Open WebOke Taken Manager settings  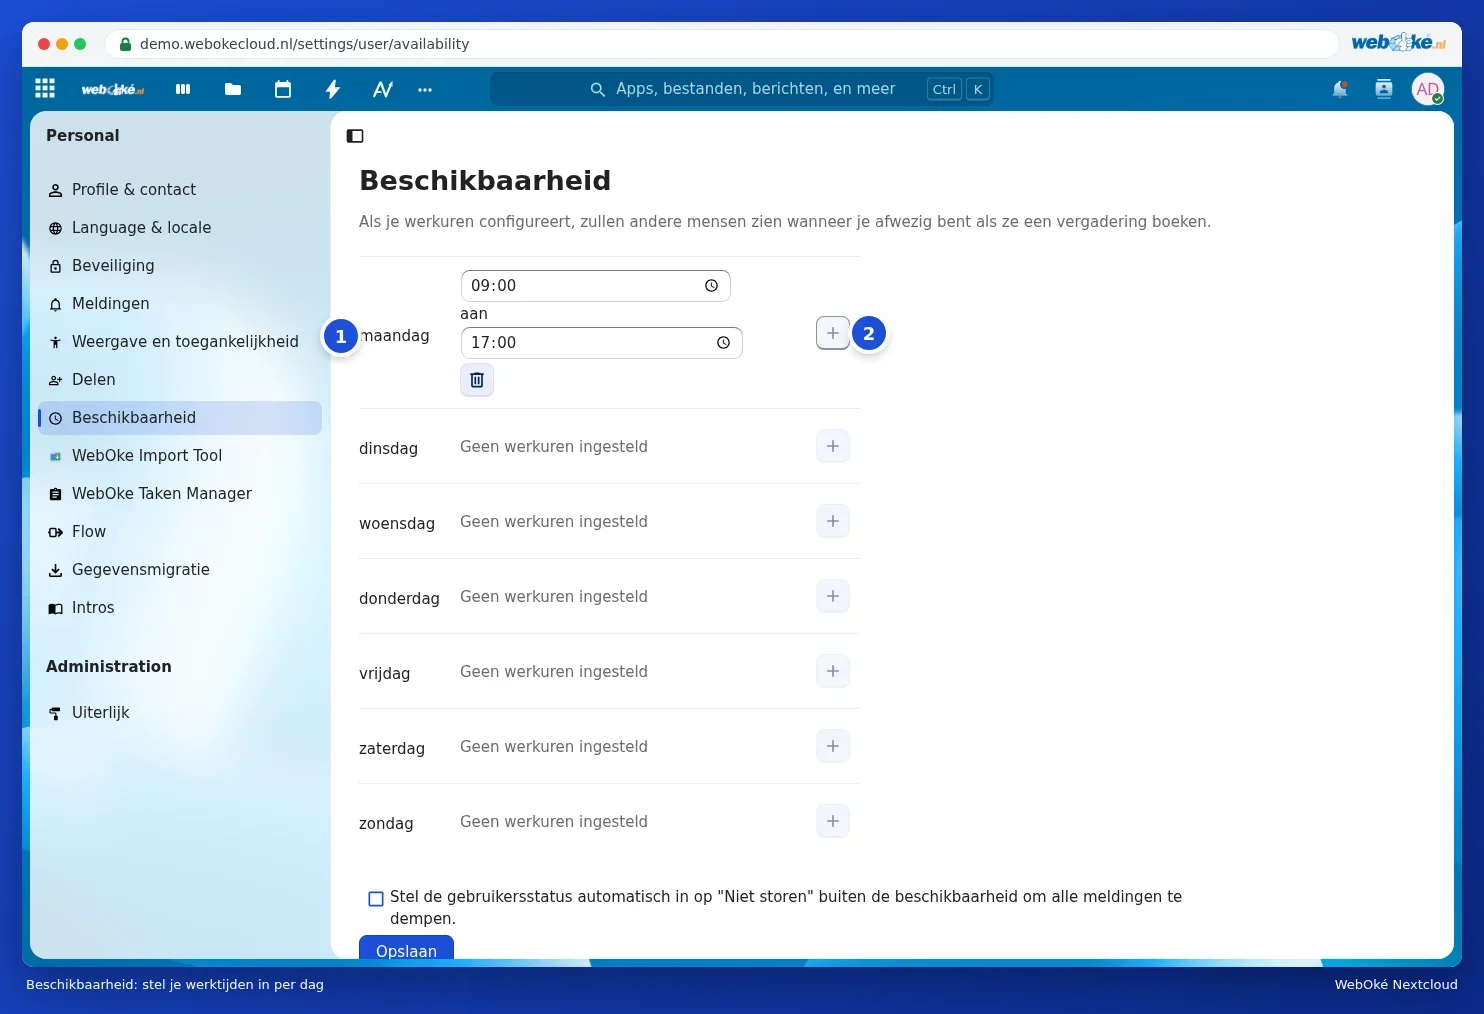[x=180, y=494]
